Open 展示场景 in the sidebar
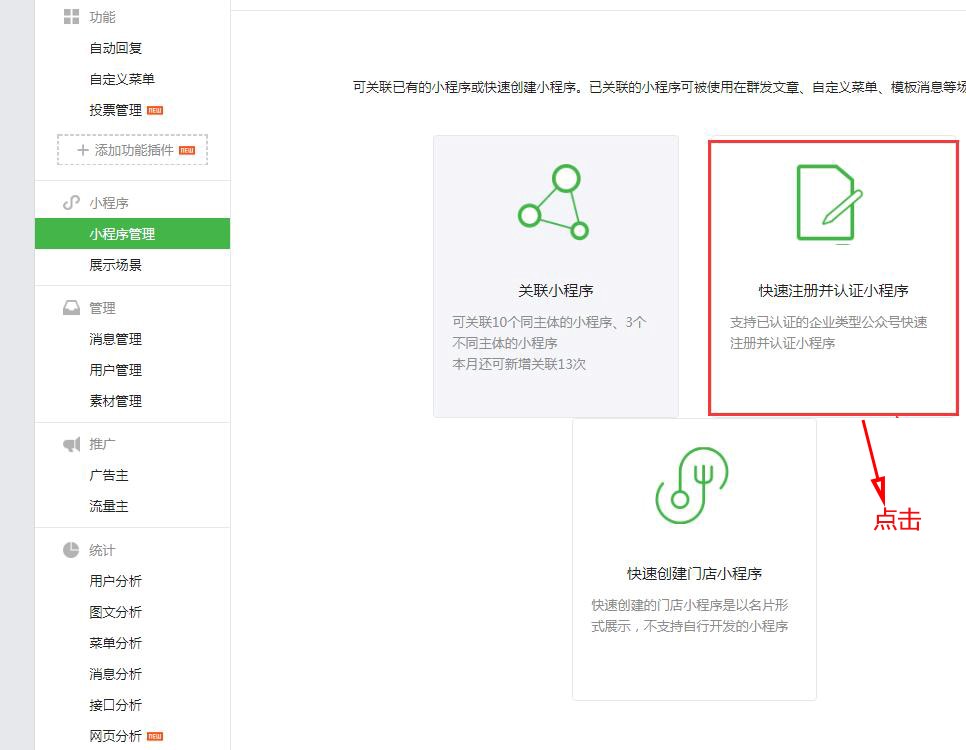Screen dimensions: 966x750 (115, 265)
